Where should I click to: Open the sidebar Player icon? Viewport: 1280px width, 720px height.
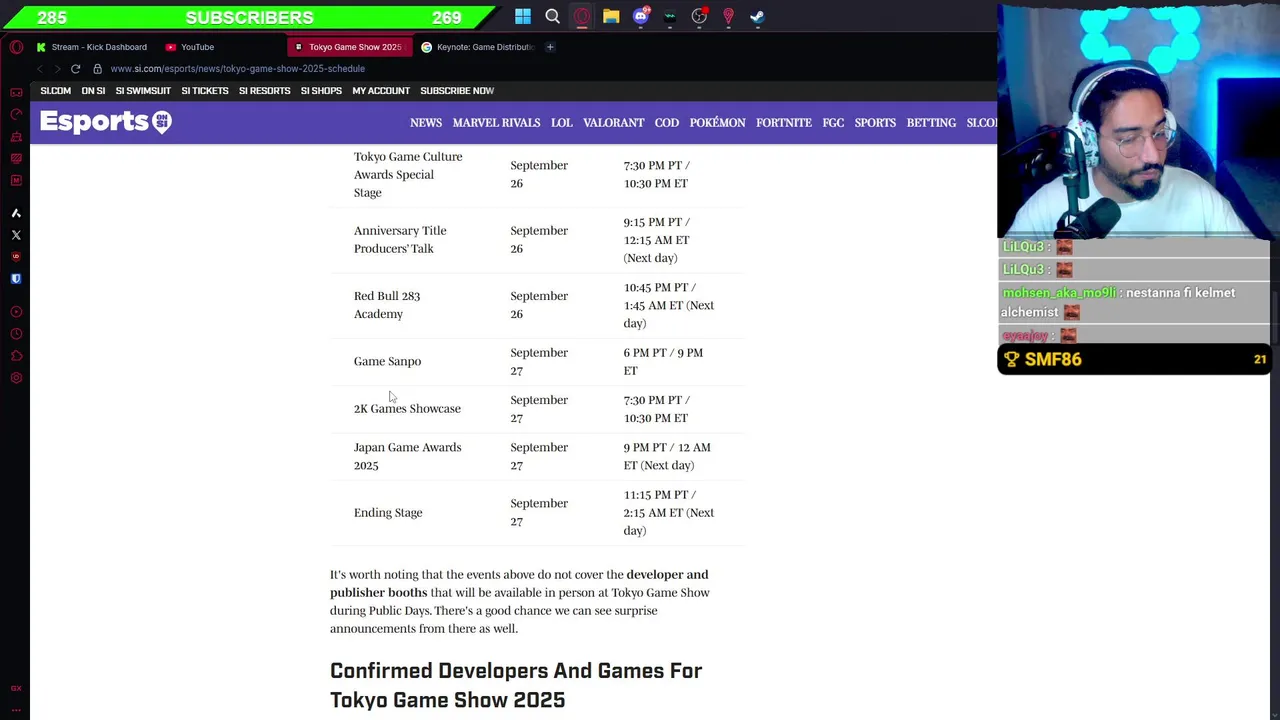[x=16, y=312]
